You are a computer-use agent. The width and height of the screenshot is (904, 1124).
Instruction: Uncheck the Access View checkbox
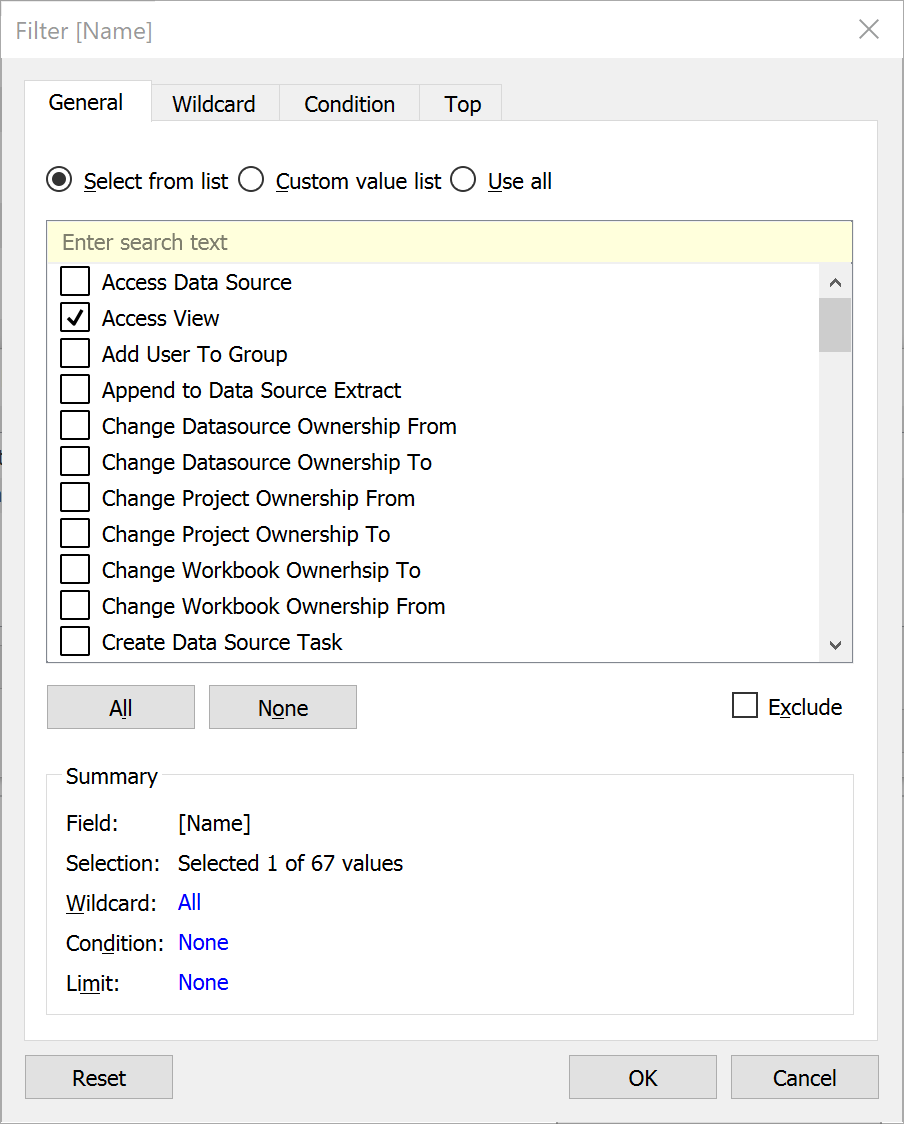75,318
